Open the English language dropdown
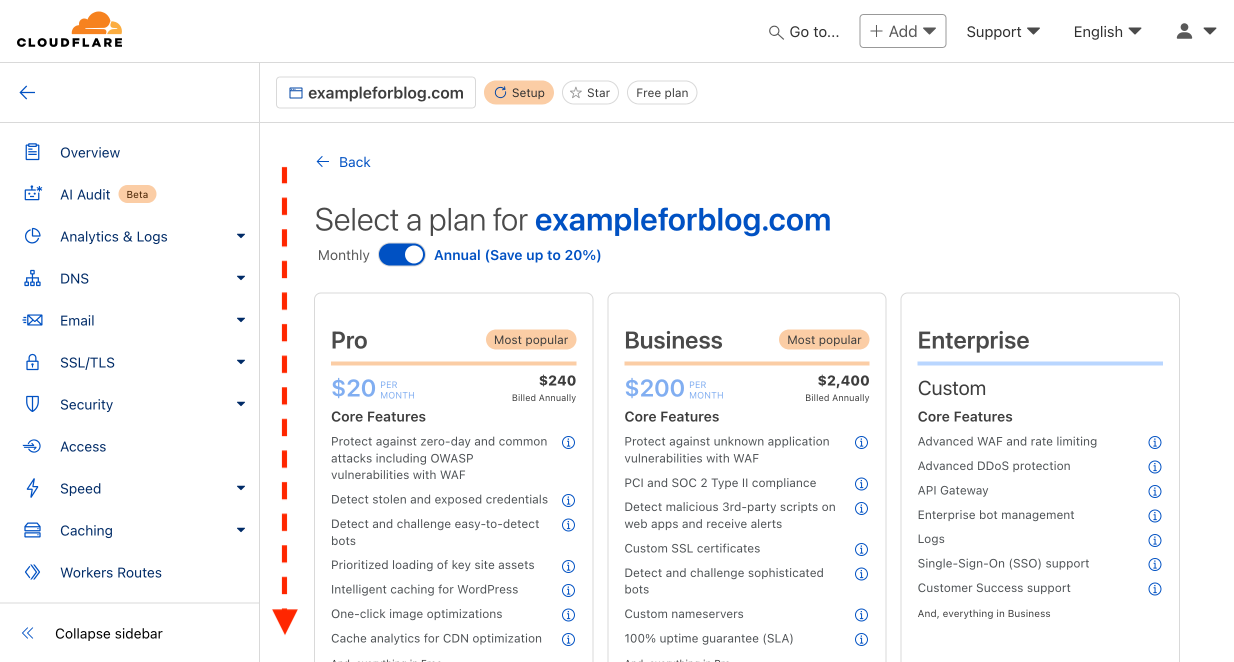The image size is (1234, 662). [1107, 31]
